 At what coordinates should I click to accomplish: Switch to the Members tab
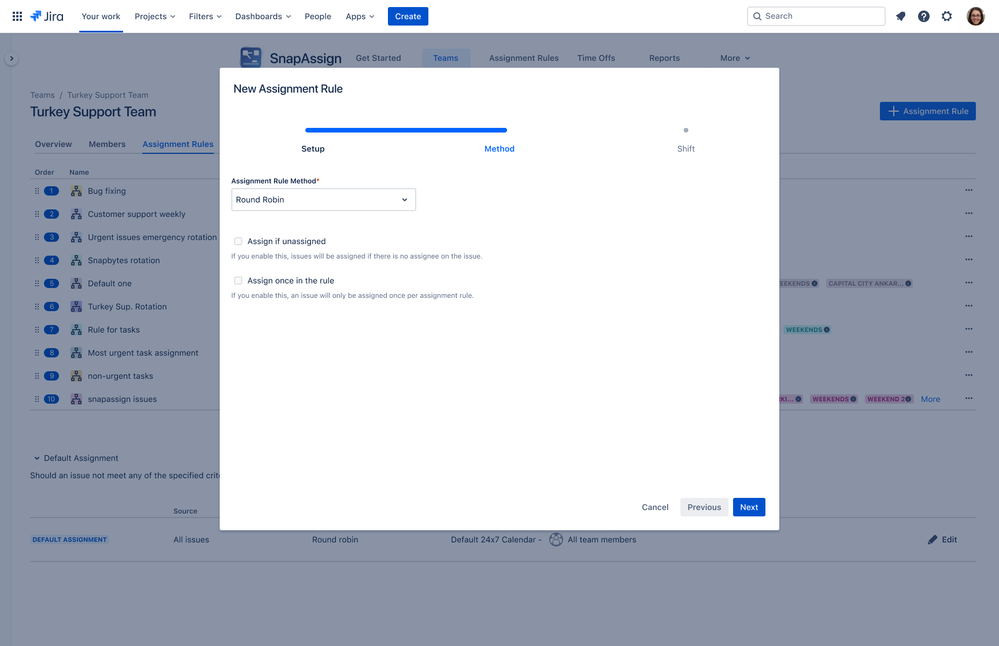point(107,144)
